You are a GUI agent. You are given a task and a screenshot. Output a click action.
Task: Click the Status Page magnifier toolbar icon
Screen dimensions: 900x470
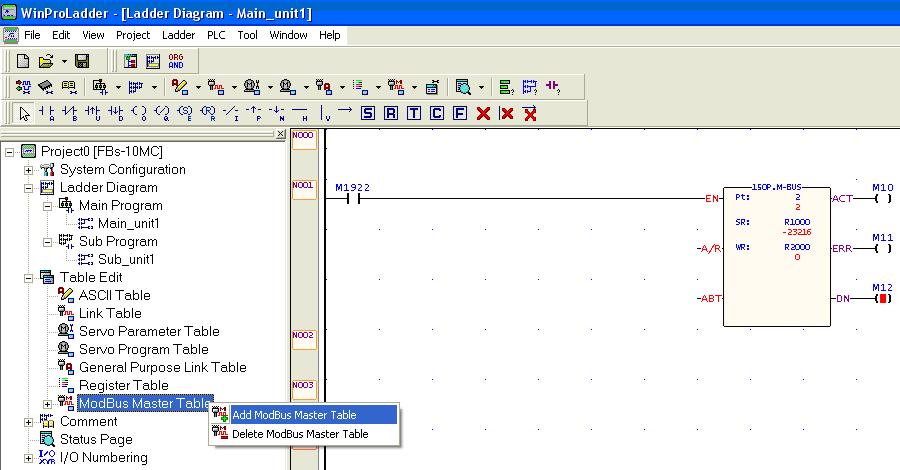pyautogui.click(x=463, y=87)
